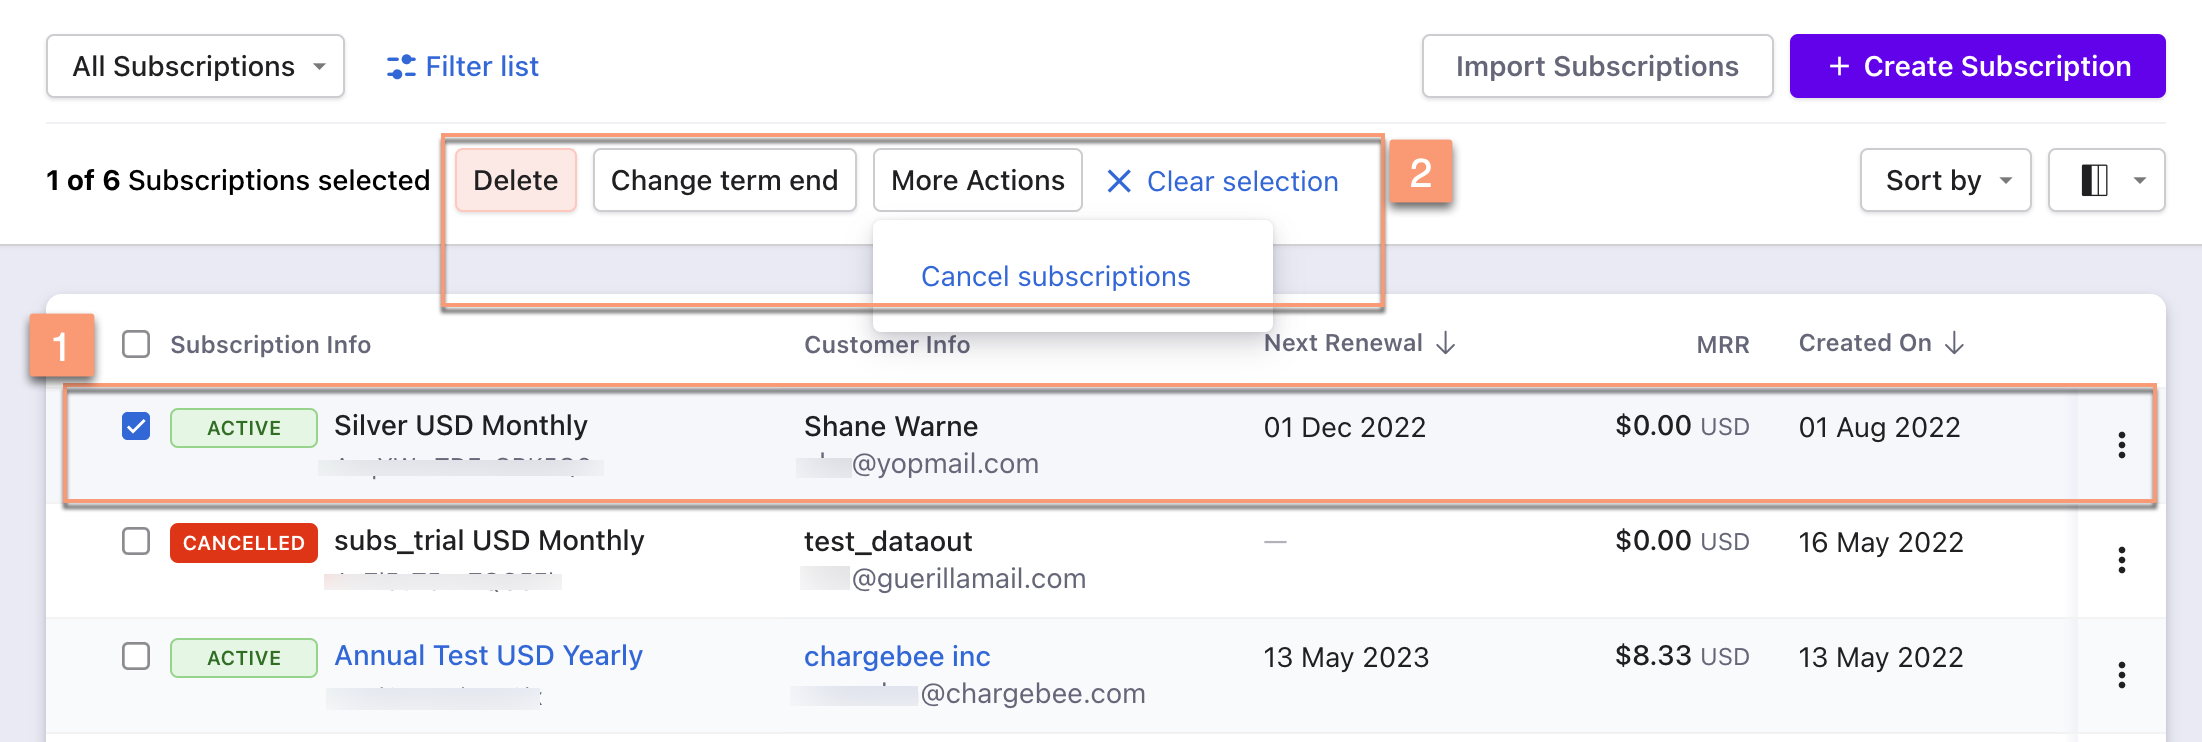Image resolution: width=2202 pixels, height=742 pixels.
Task: Open the Sort by dropdown
Action: pos(1945,181)
